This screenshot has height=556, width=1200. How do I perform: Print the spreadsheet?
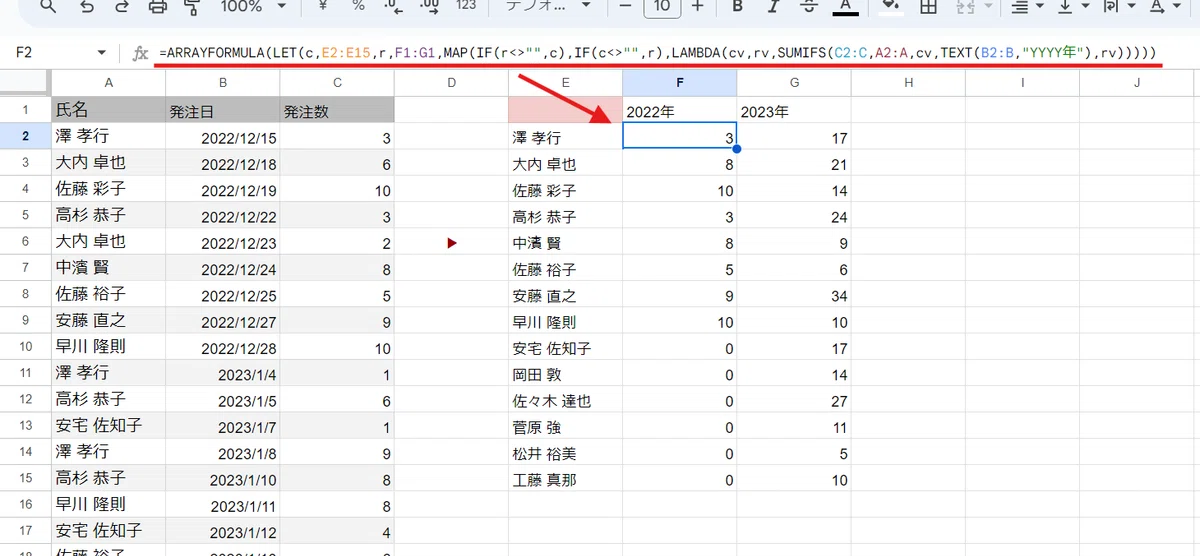click(157, 7)
